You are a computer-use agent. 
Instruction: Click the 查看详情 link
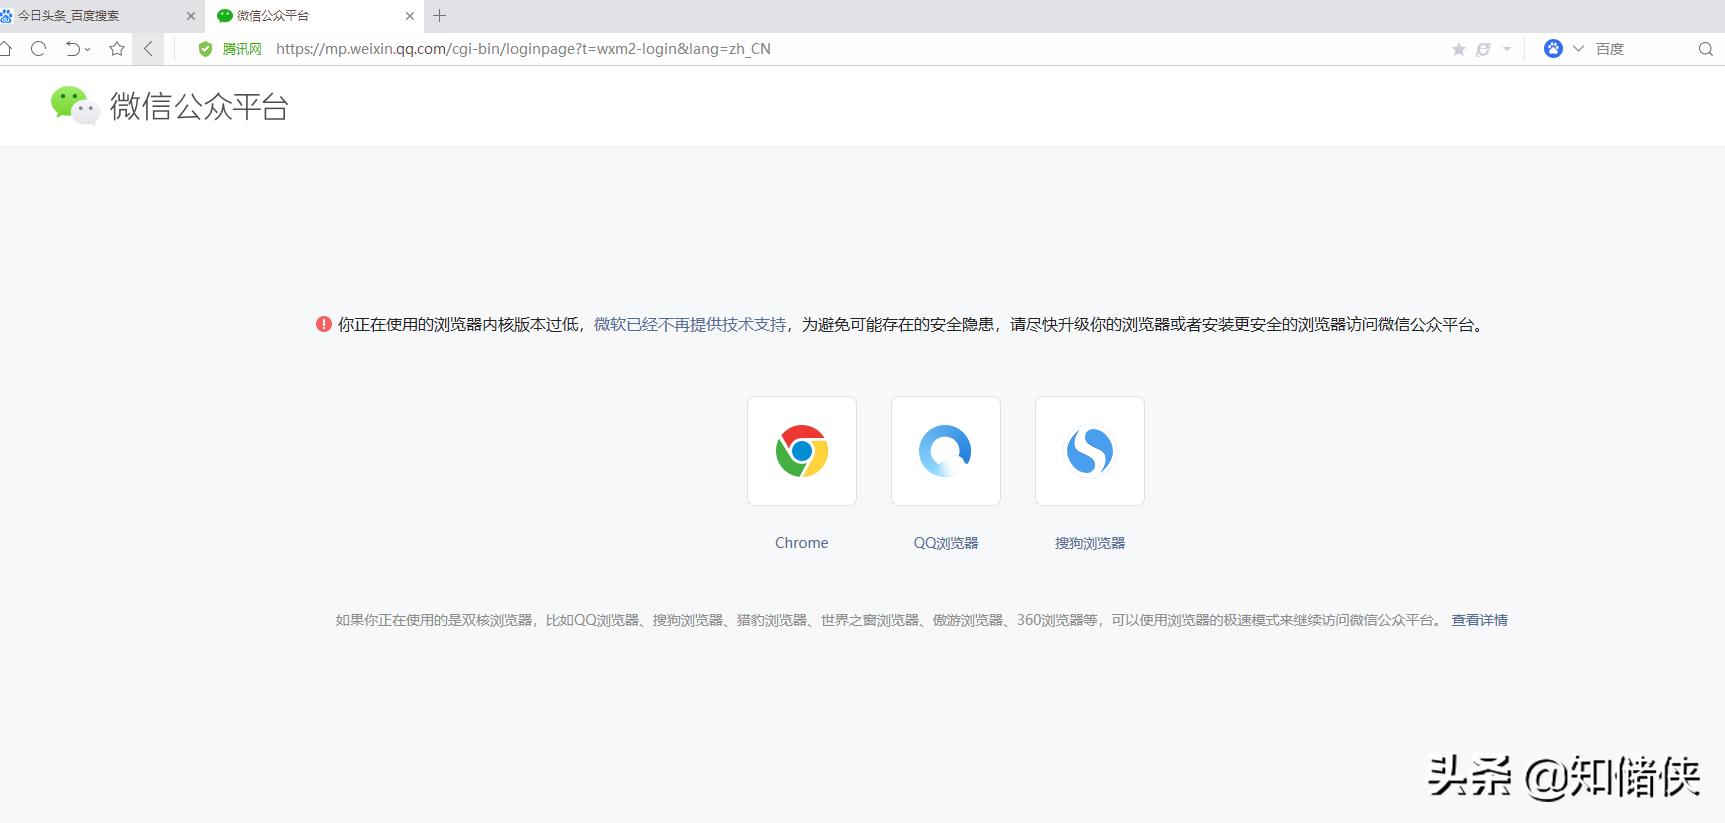coord(1479,620)
